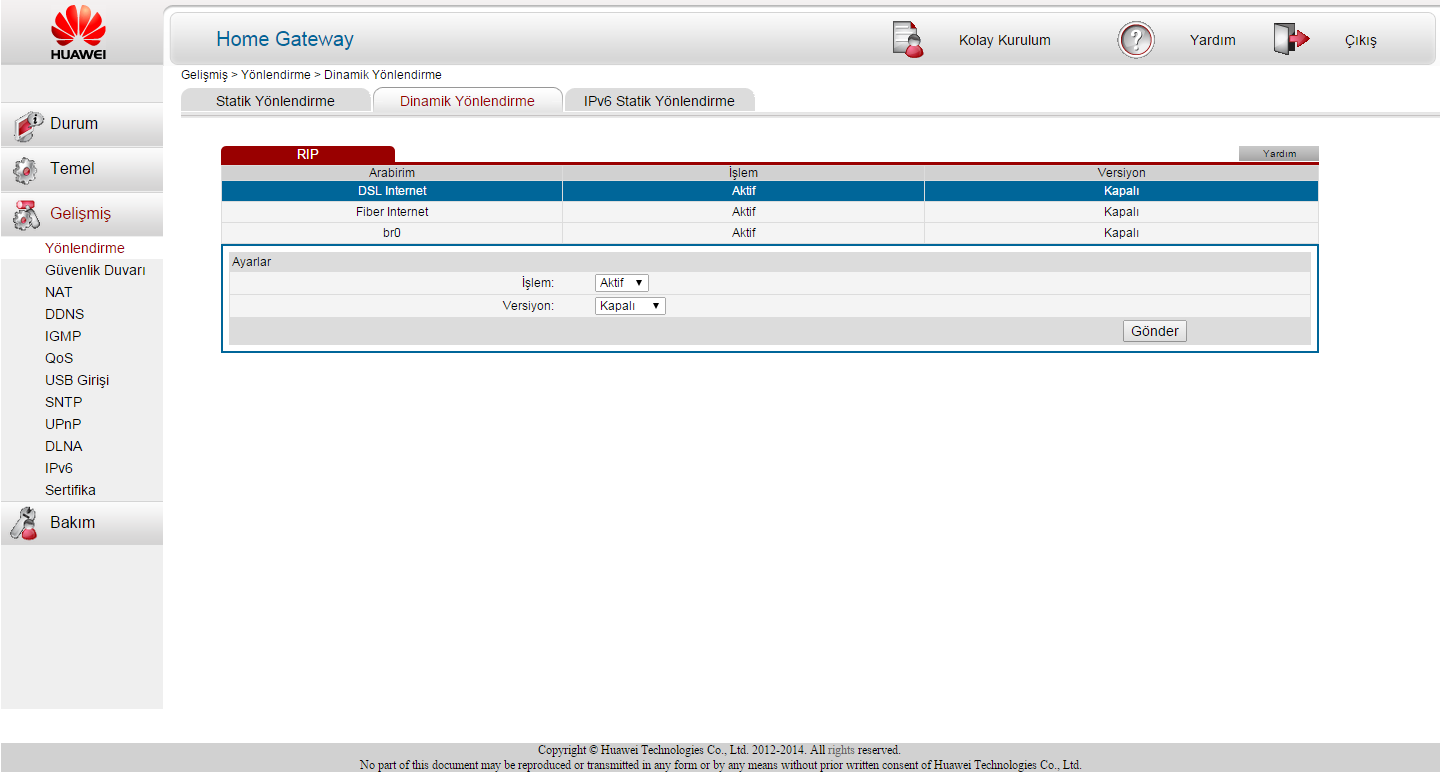This screenshot has width=1442, height=772.
Task: Click the Versiyon column header
Action: (1121, 173)
